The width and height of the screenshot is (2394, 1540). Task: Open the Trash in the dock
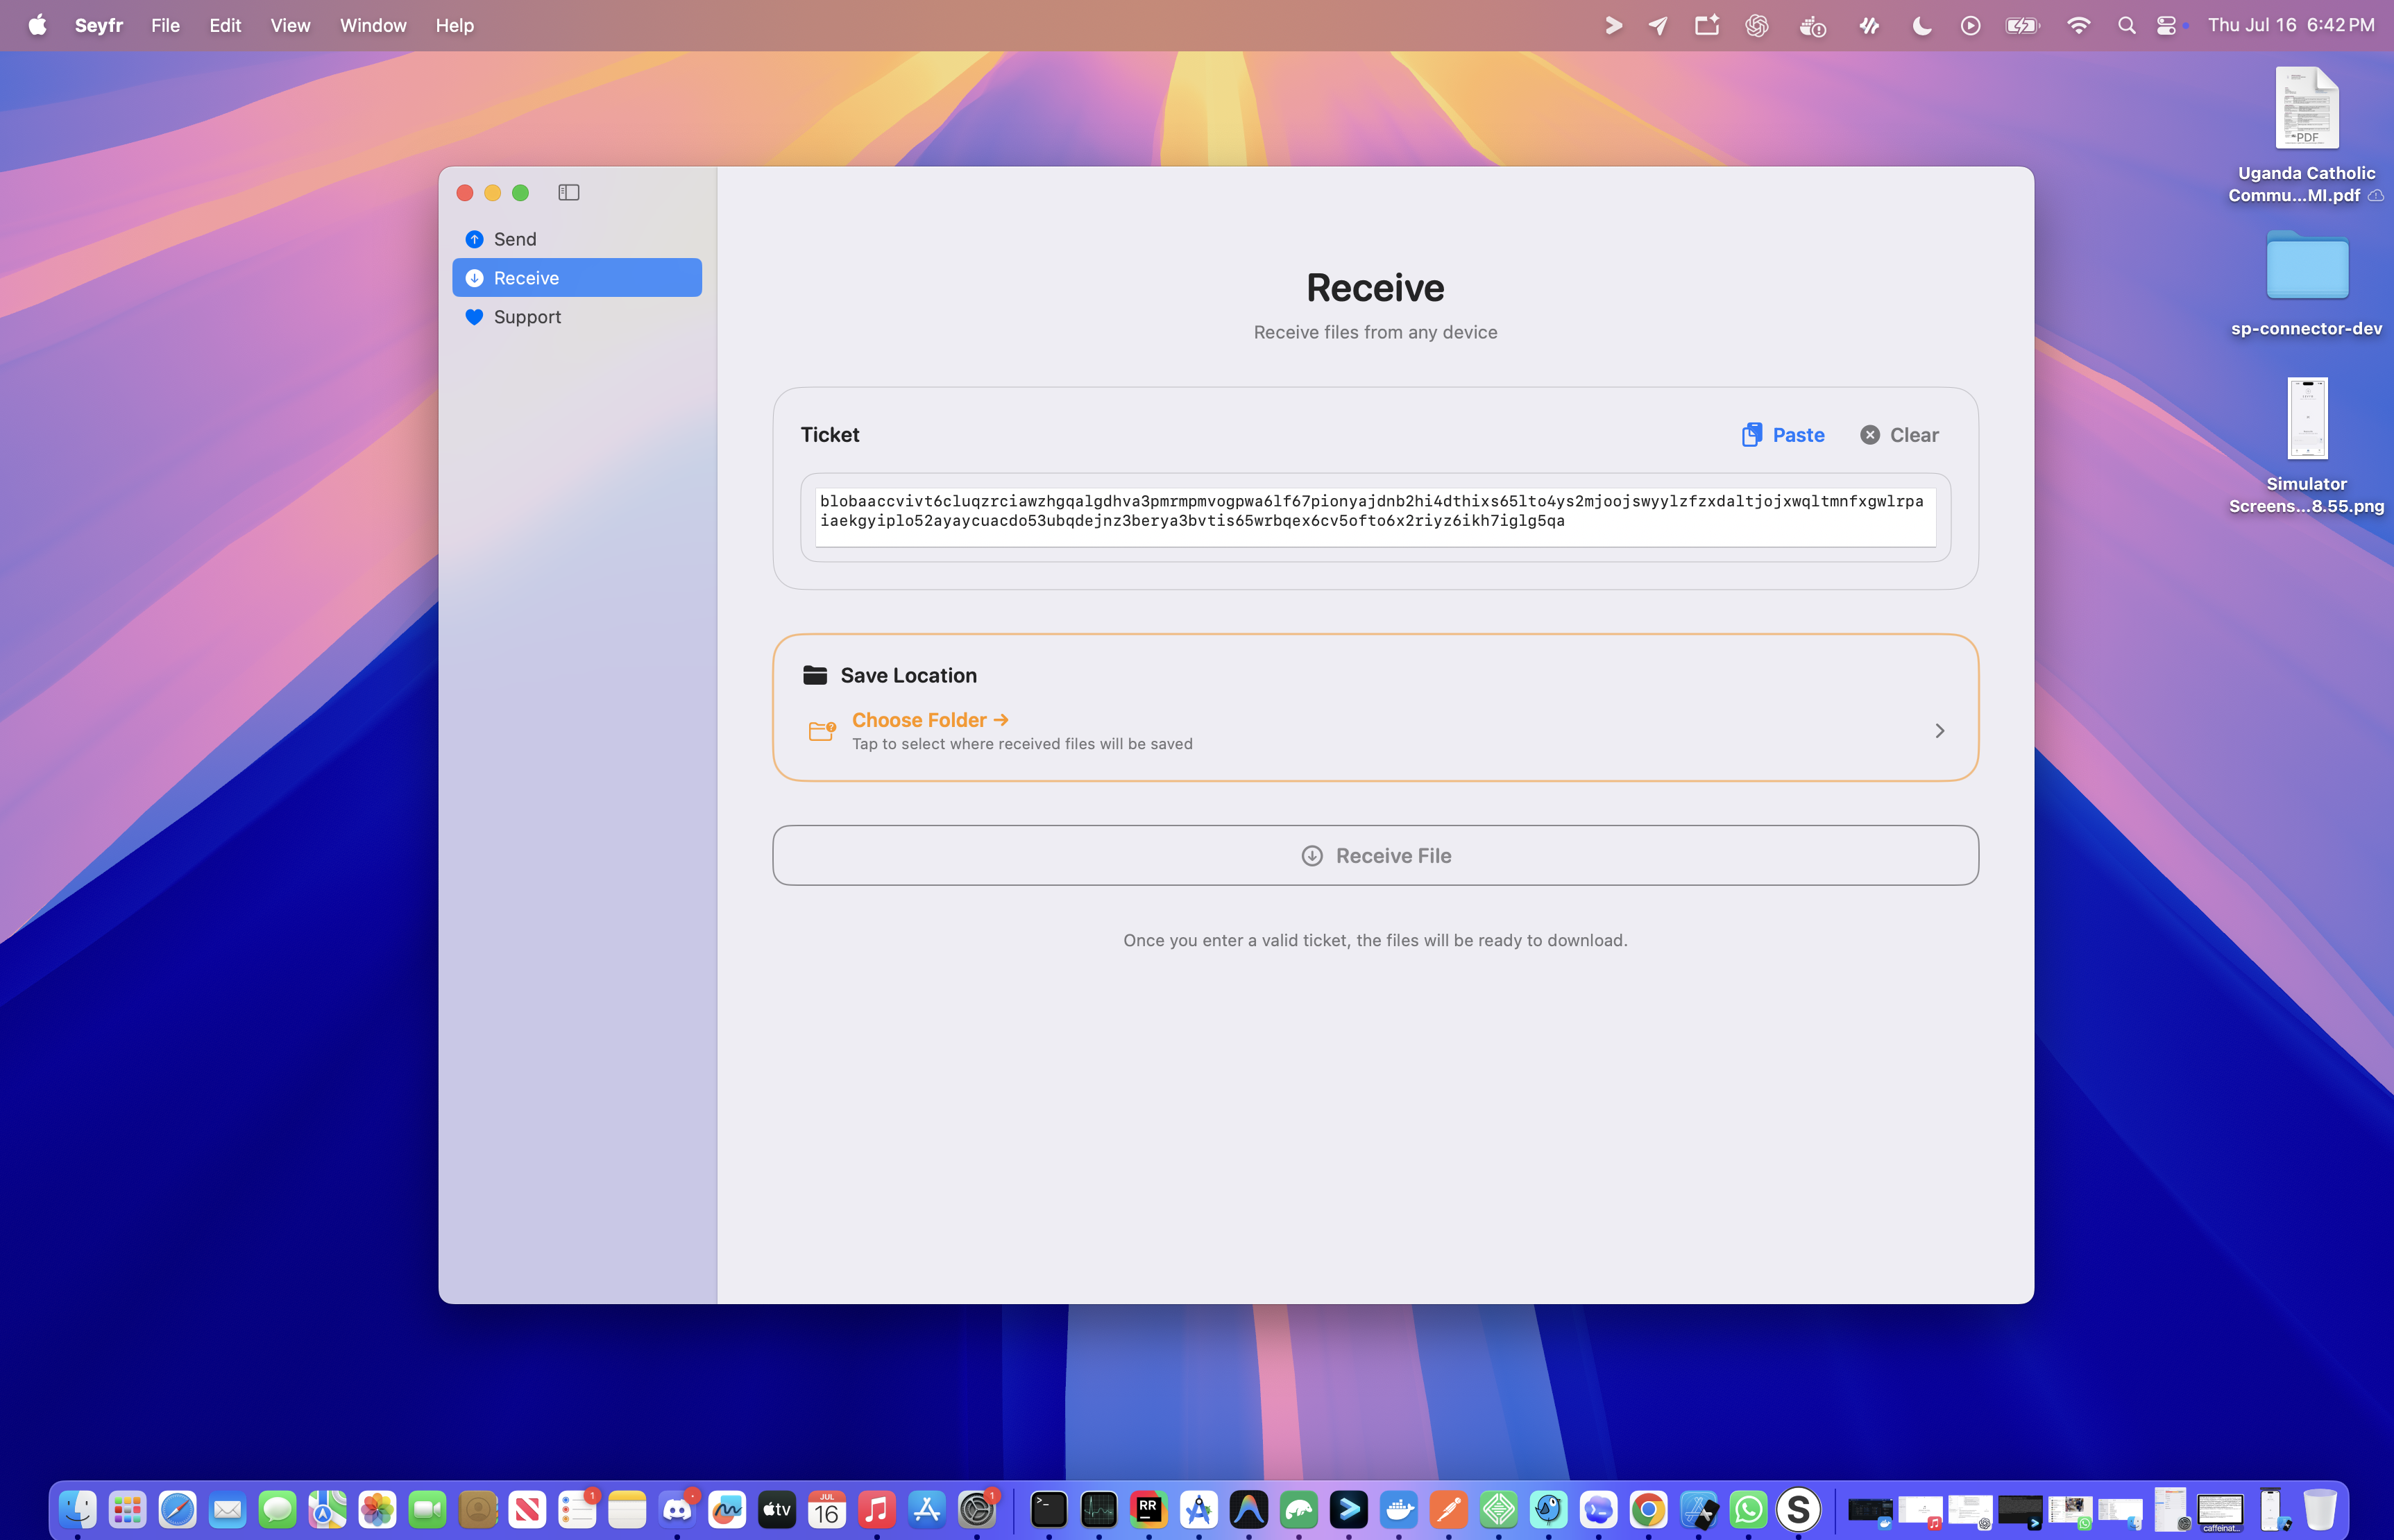pyautogui.click(x=2320, y=1509)
